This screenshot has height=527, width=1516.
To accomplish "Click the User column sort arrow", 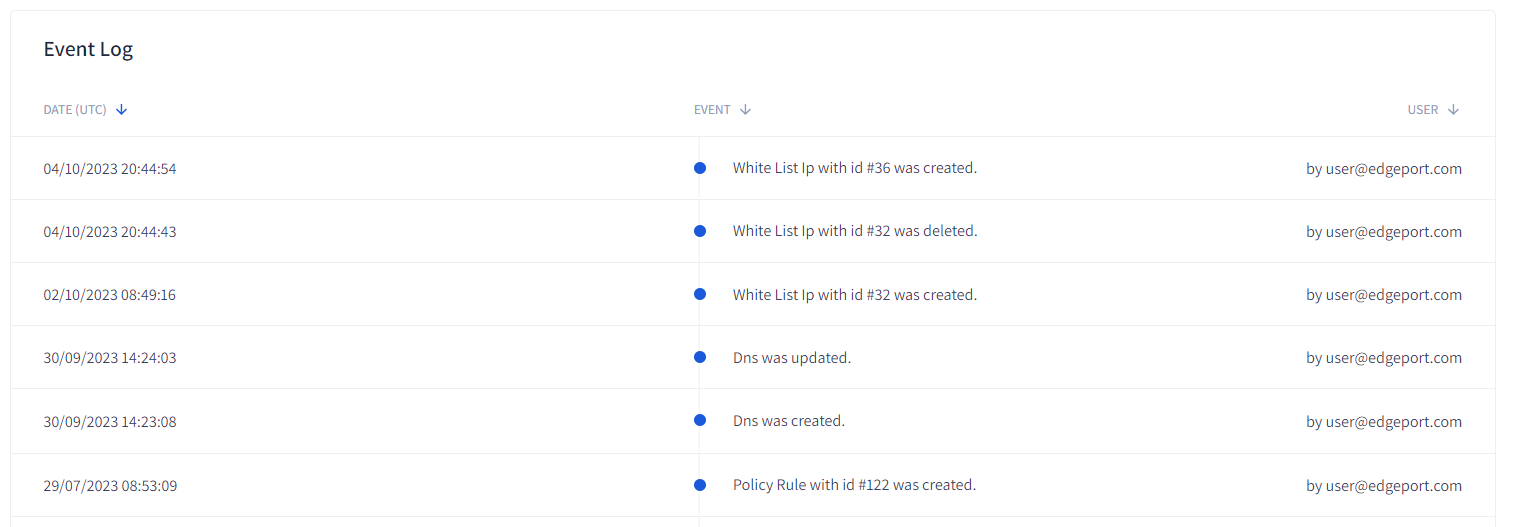I will 1454,110.
